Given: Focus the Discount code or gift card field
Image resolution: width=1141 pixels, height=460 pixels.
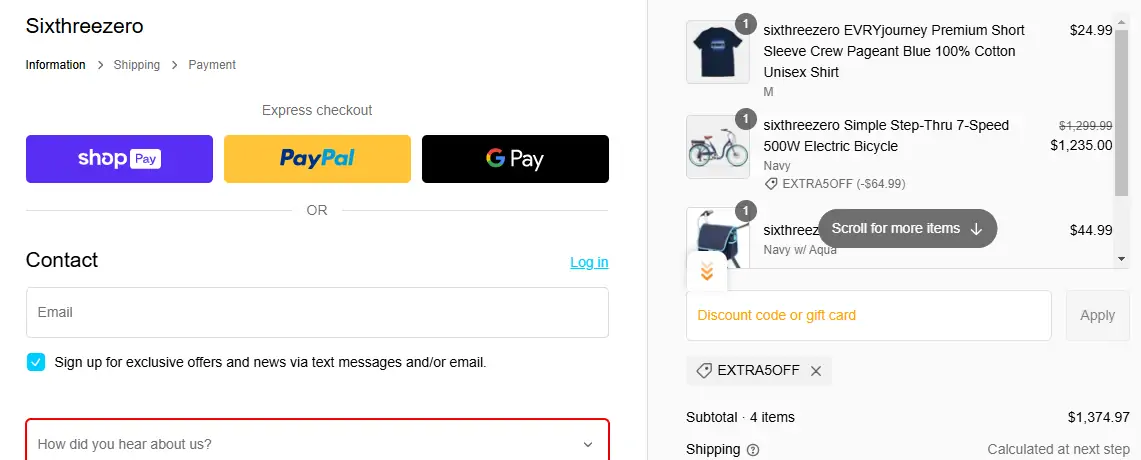Looking at the screenshot, I should coord(868,315).
